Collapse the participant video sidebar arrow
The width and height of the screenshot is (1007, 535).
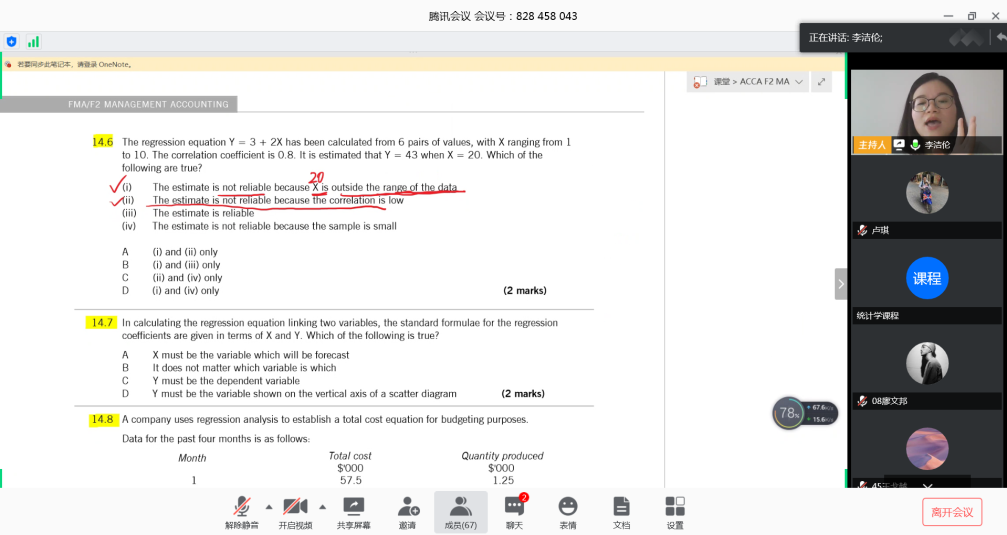pos(840,284)
